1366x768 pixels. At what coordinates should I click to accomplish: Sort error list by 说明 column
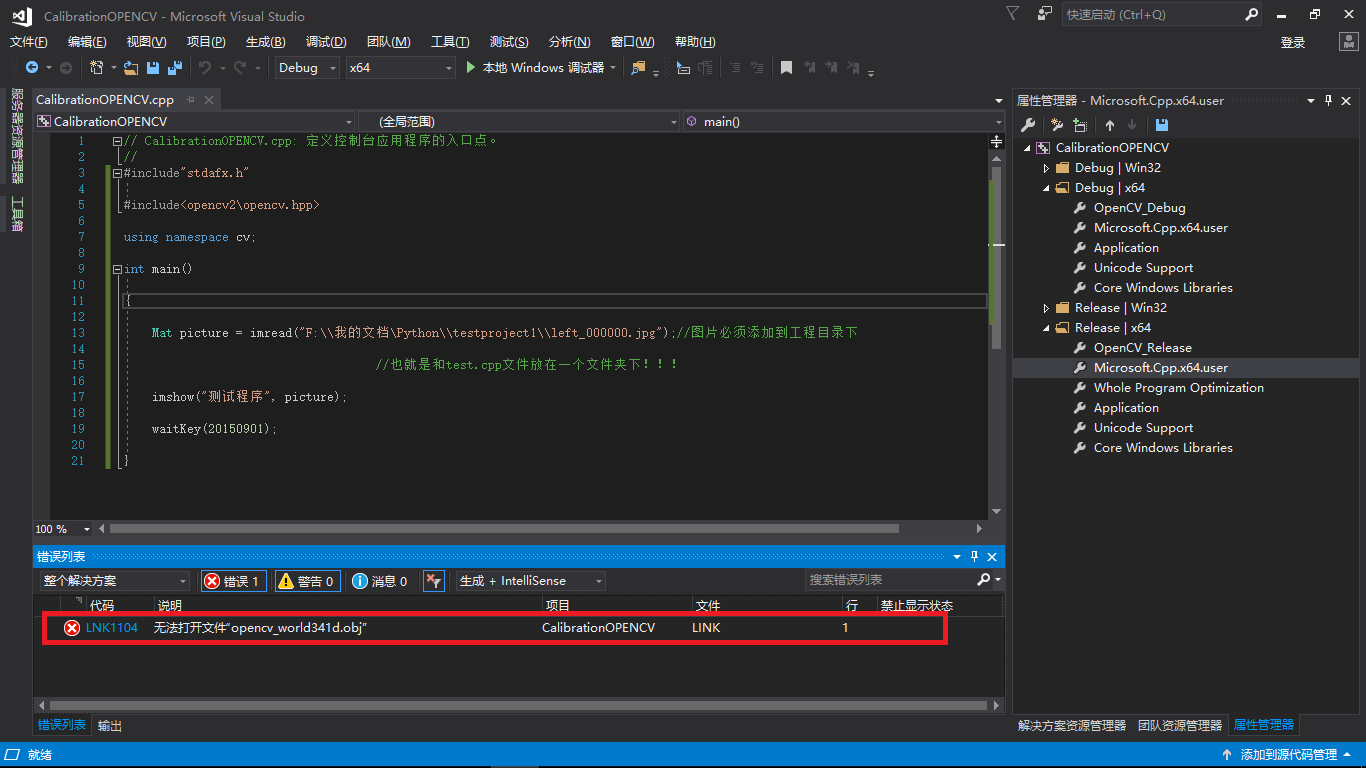170,606
